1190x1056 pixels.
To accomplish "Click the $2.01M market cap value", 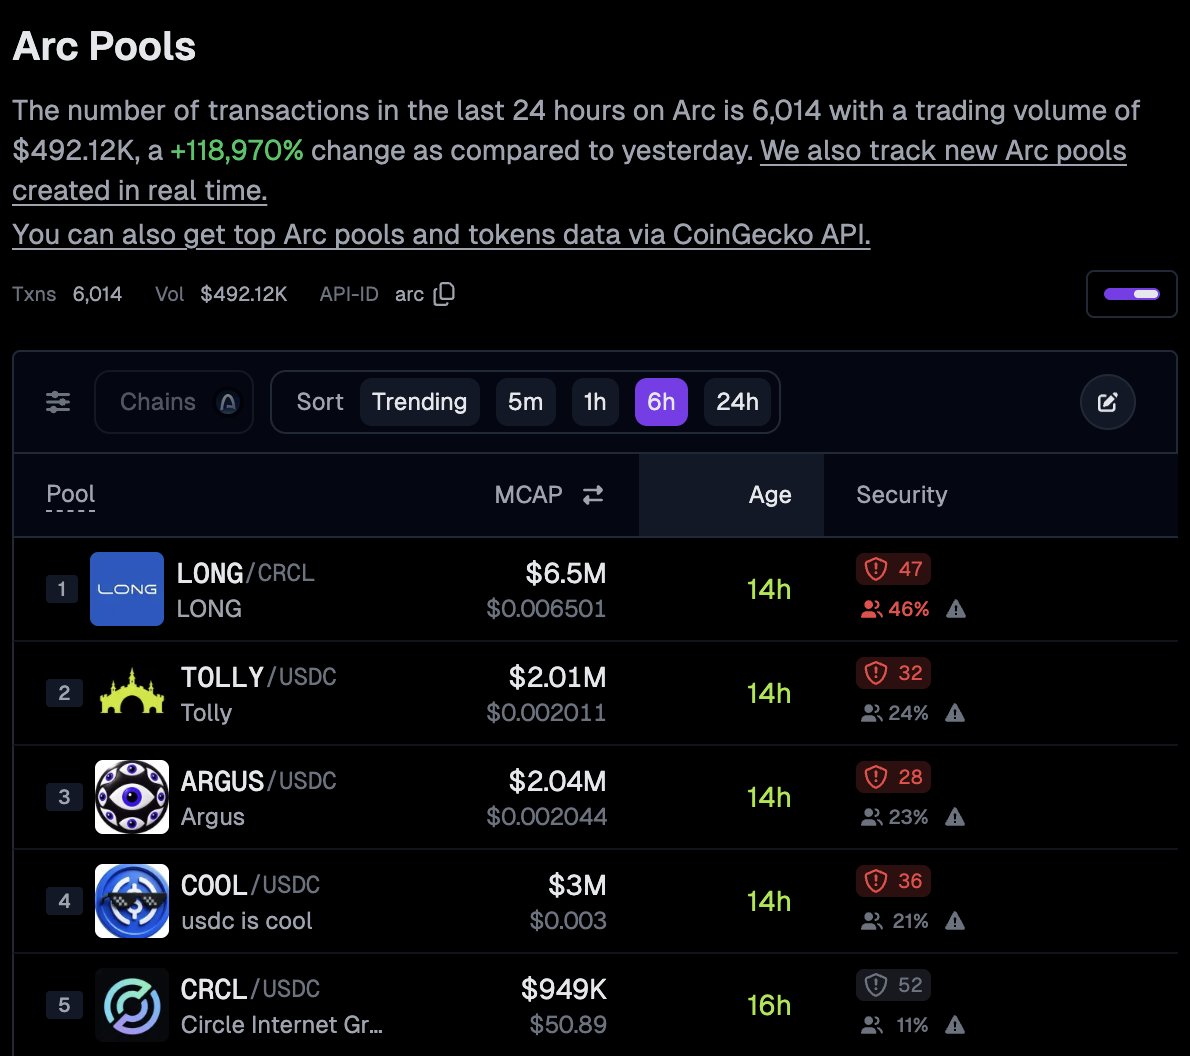I will click(557, 677).
